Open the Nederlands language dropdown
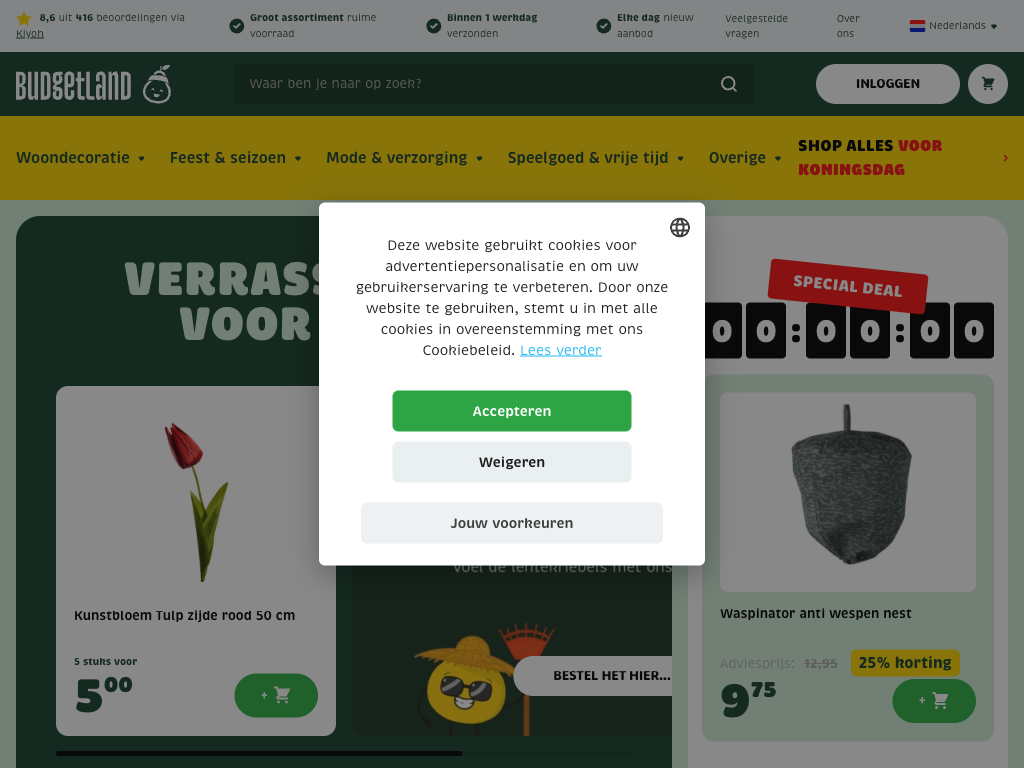Screen dimensions: 1024x768 tap(953, 26)
